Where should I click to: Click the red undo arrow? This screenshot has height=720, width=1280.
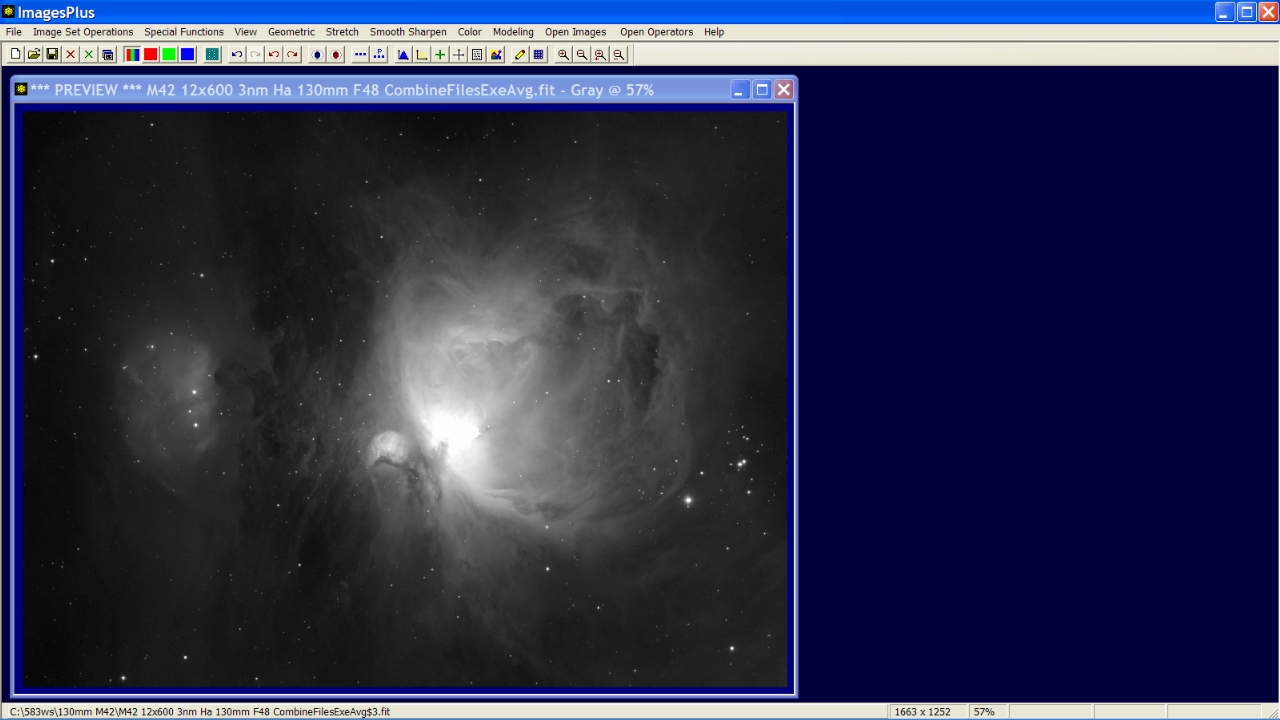coord(274,54)
